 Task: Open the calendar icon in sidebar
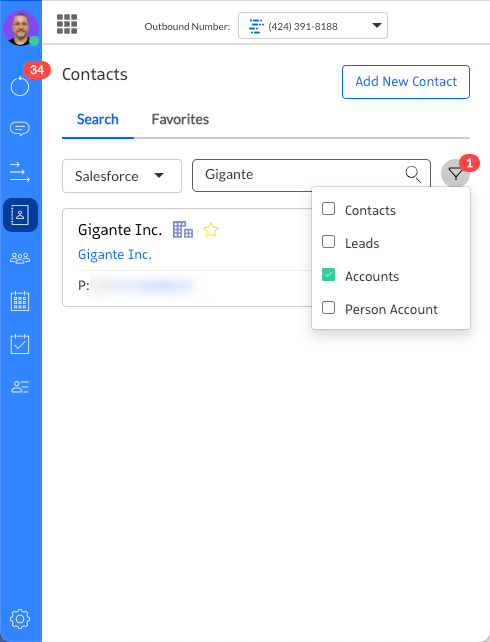pos(20,301)
